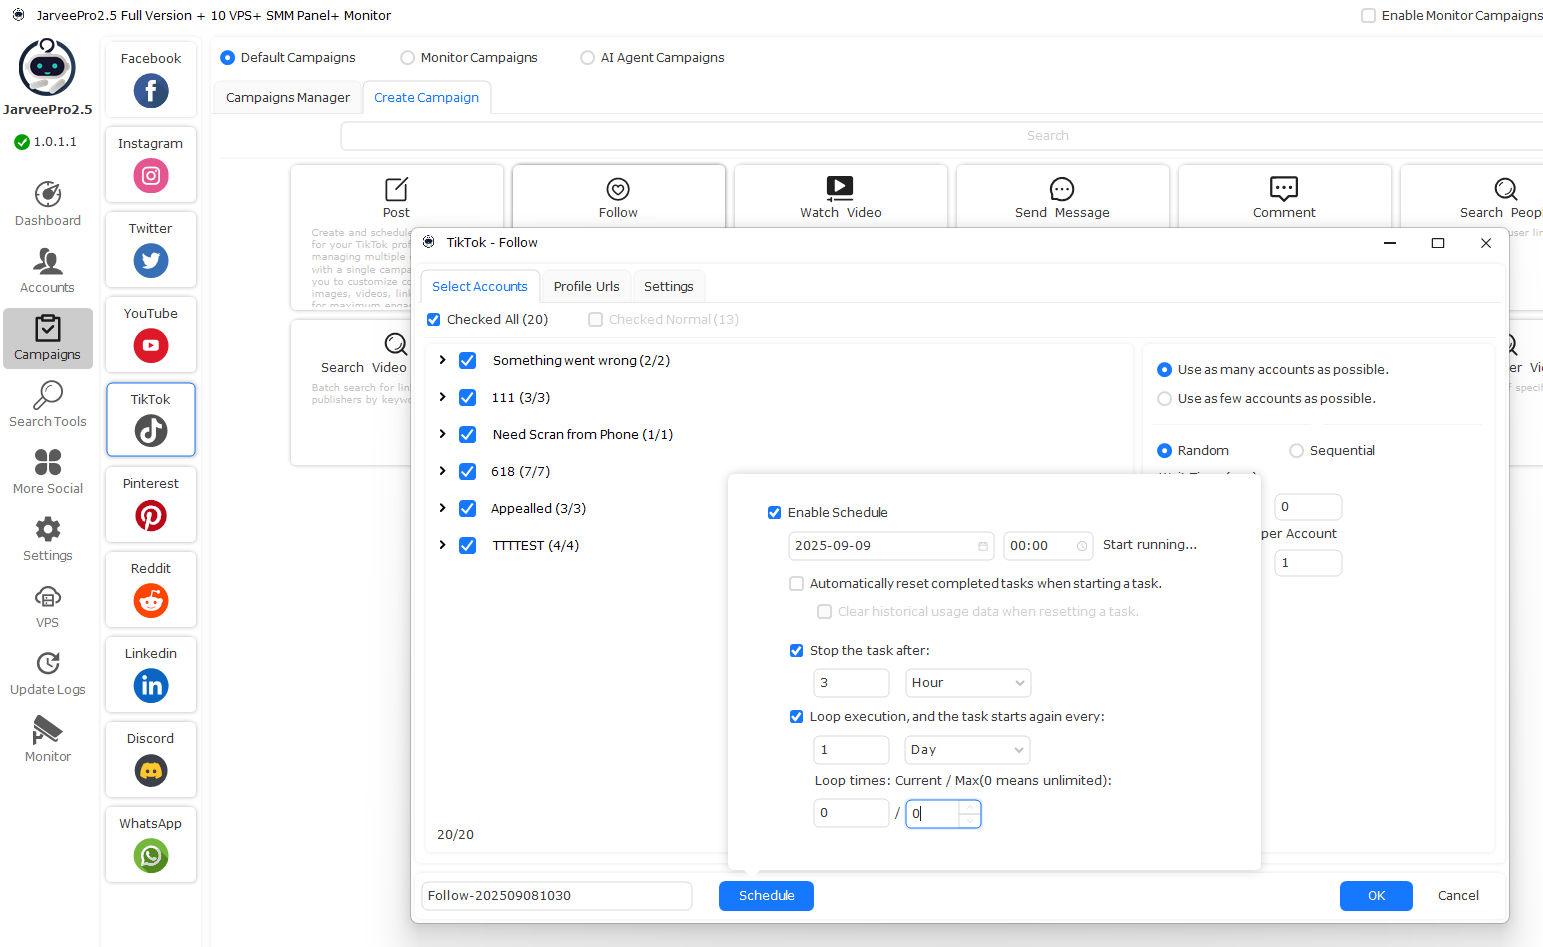This screenshot has height=947, width=1543.
Task: Switch to the Create Campaign tab
Action: [x=427, y=98]
